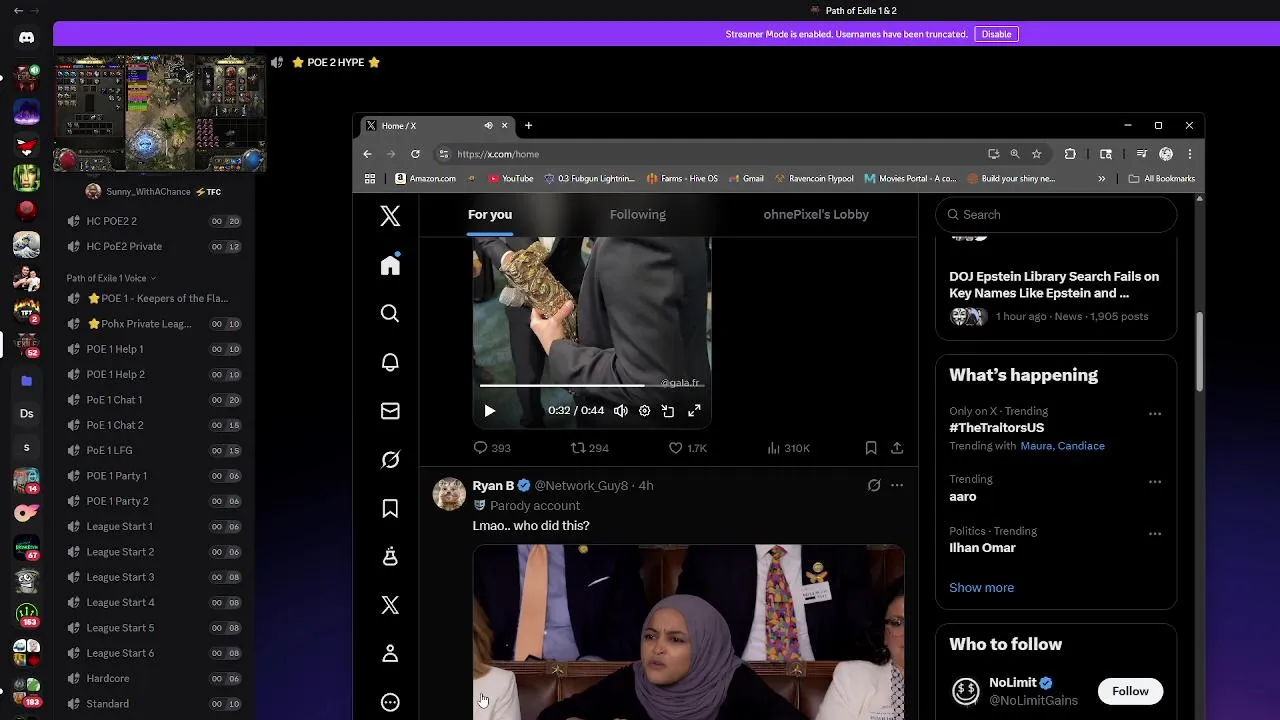The image size is (1280, 720).
Task: Like the video post with 1.7K likes
Action: 687,448
